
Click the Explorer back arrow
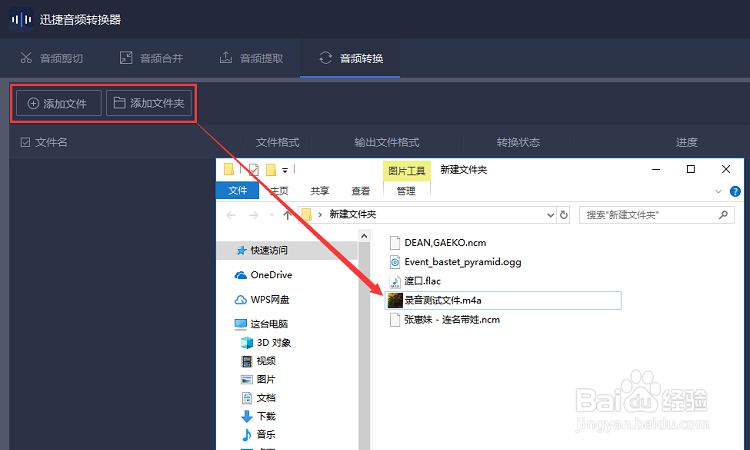231,215
